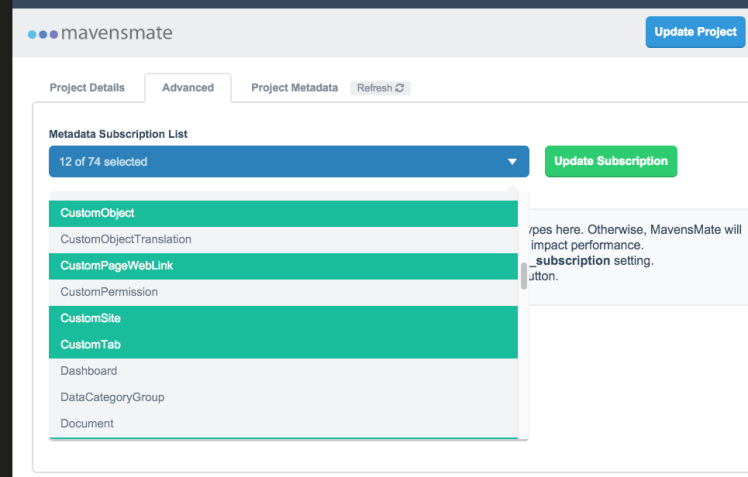Click the dropdown caret arrow

click(x=512, y=162)
